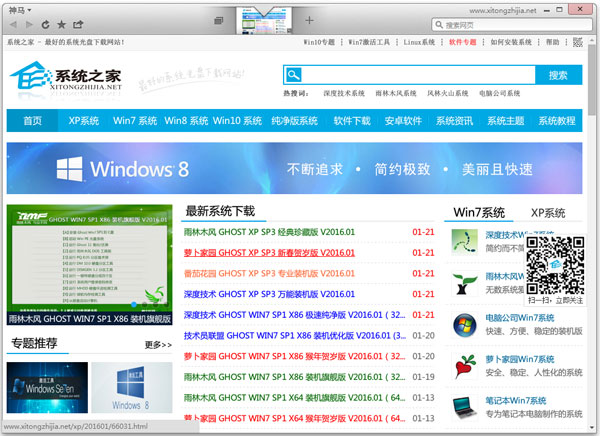Image resolution: width=600 pixels, height=436 pixels.
Task: Open the red 软件专题 link
Action: (x=463, y=42)
